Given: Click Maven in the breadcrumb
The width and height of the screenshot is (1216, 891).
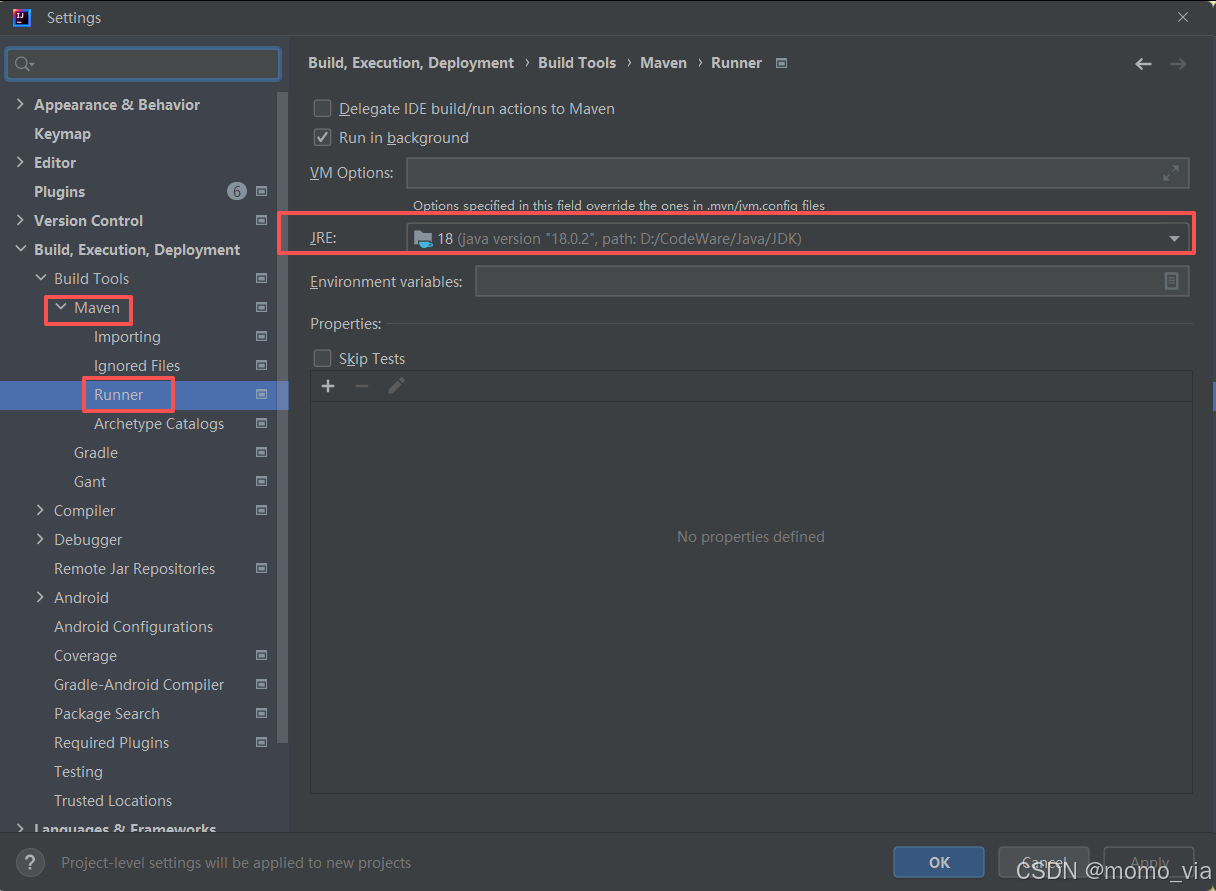Looking at the screenshot, I should (x=664, y=62).
